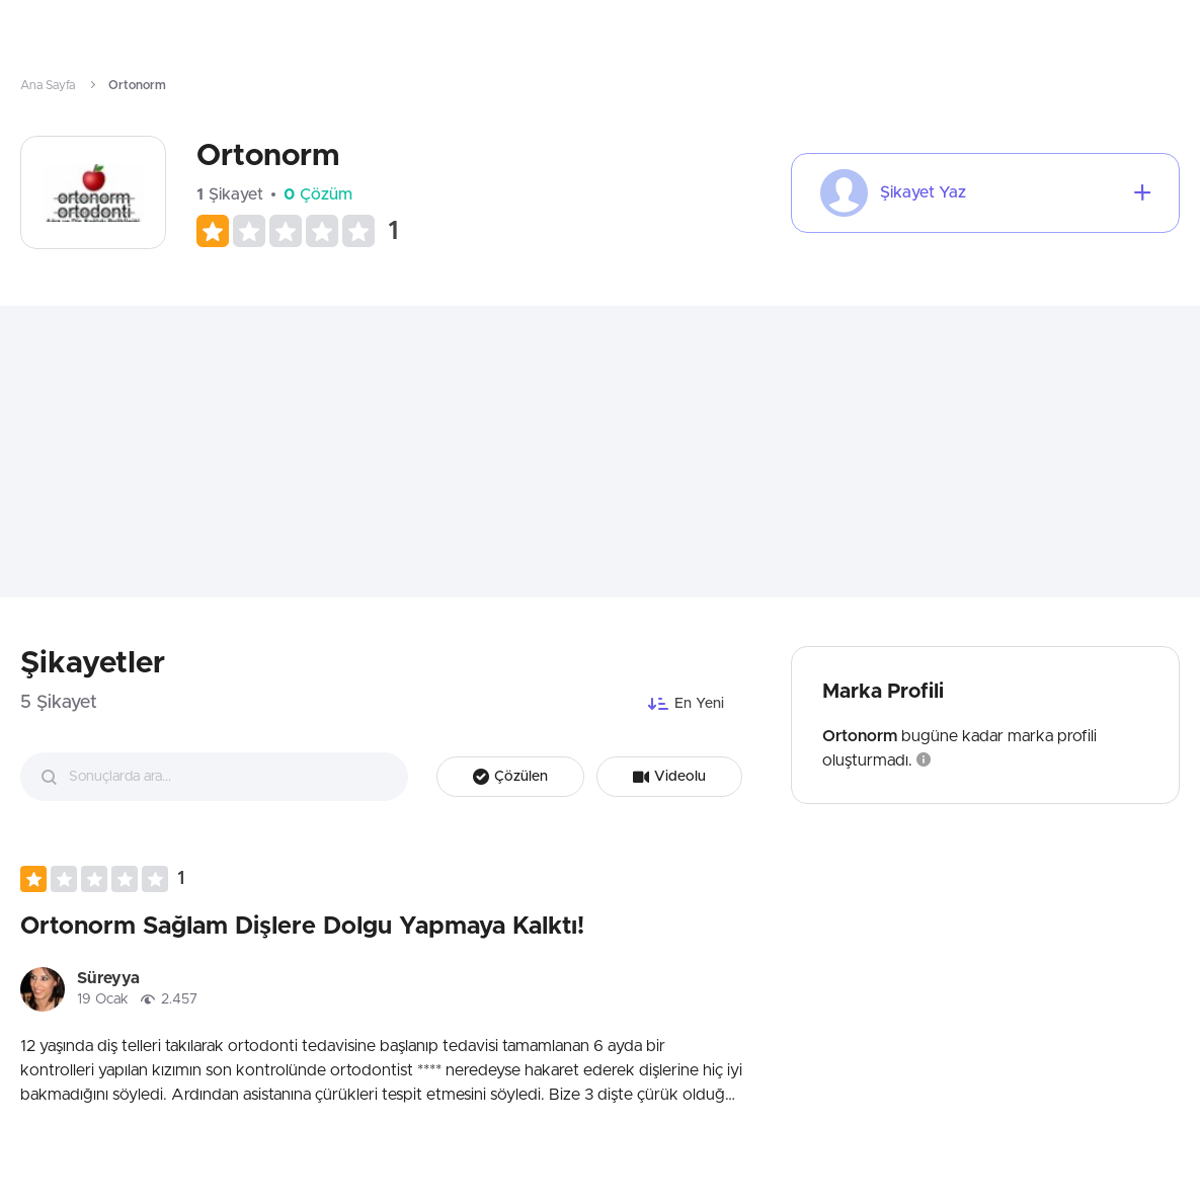
Task: Click the Şikayetler section heading
Action: point(92,662)
